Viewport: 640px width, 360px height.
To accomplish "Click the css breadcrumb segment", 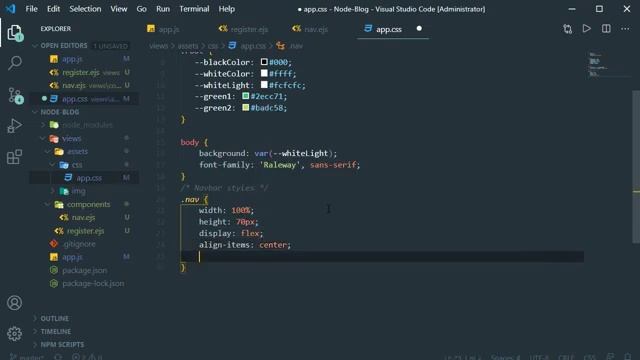I will click(213, 46).
